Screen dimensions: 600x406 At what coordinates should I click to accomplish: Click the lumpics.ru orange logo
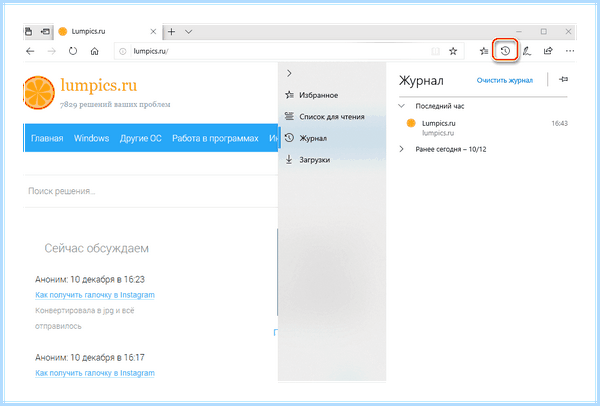click(x=39, y=93)
